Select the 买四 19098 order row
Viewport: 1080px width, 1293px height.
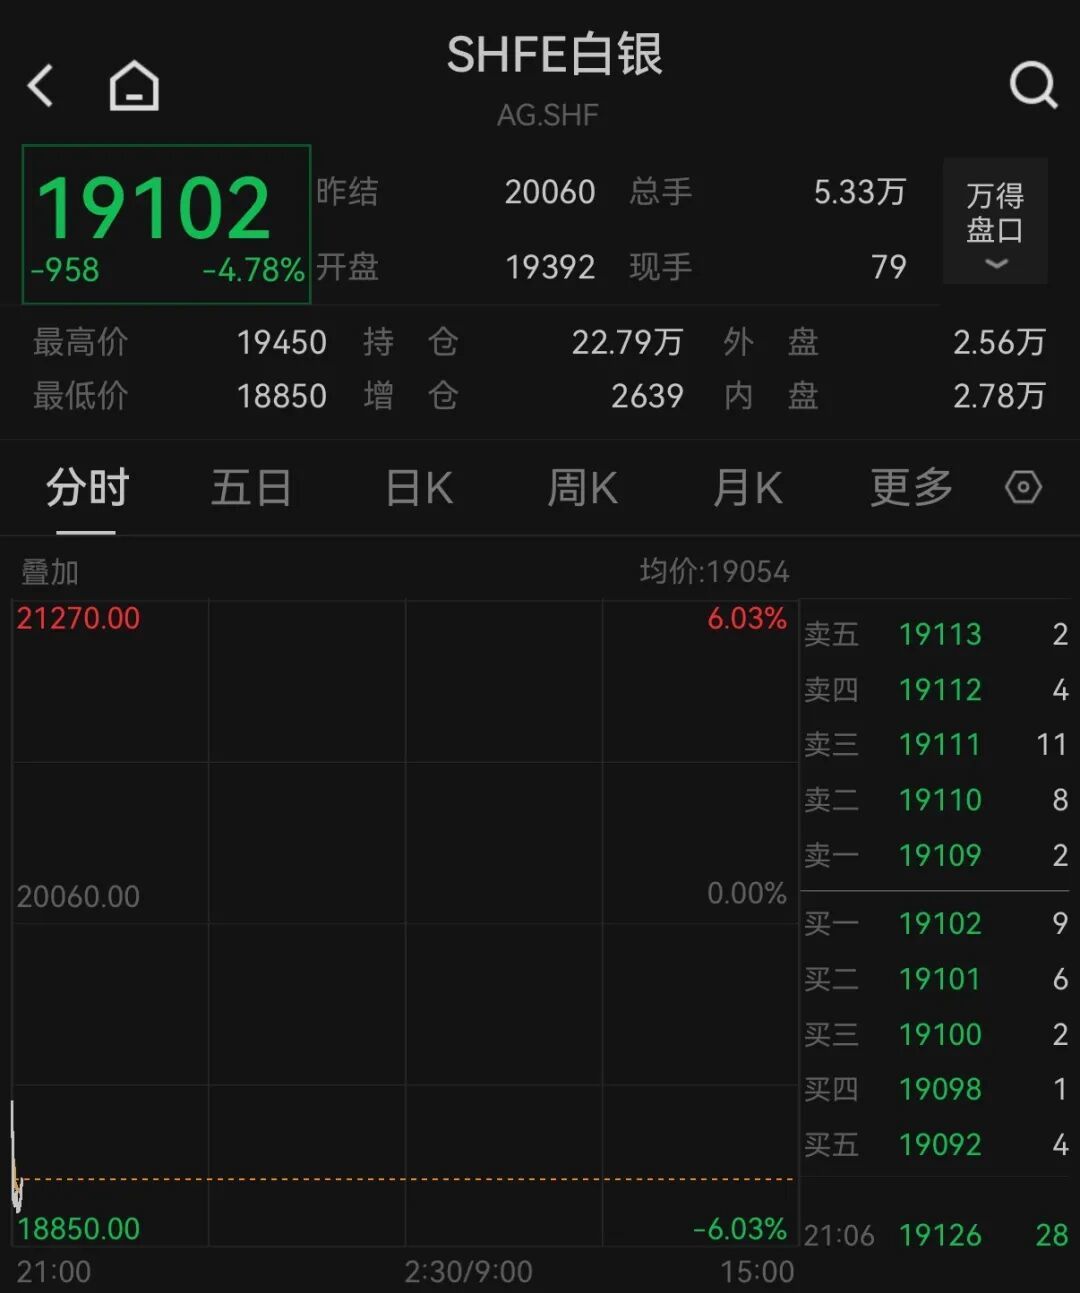pyautogui.click(x=936, y=1089)
